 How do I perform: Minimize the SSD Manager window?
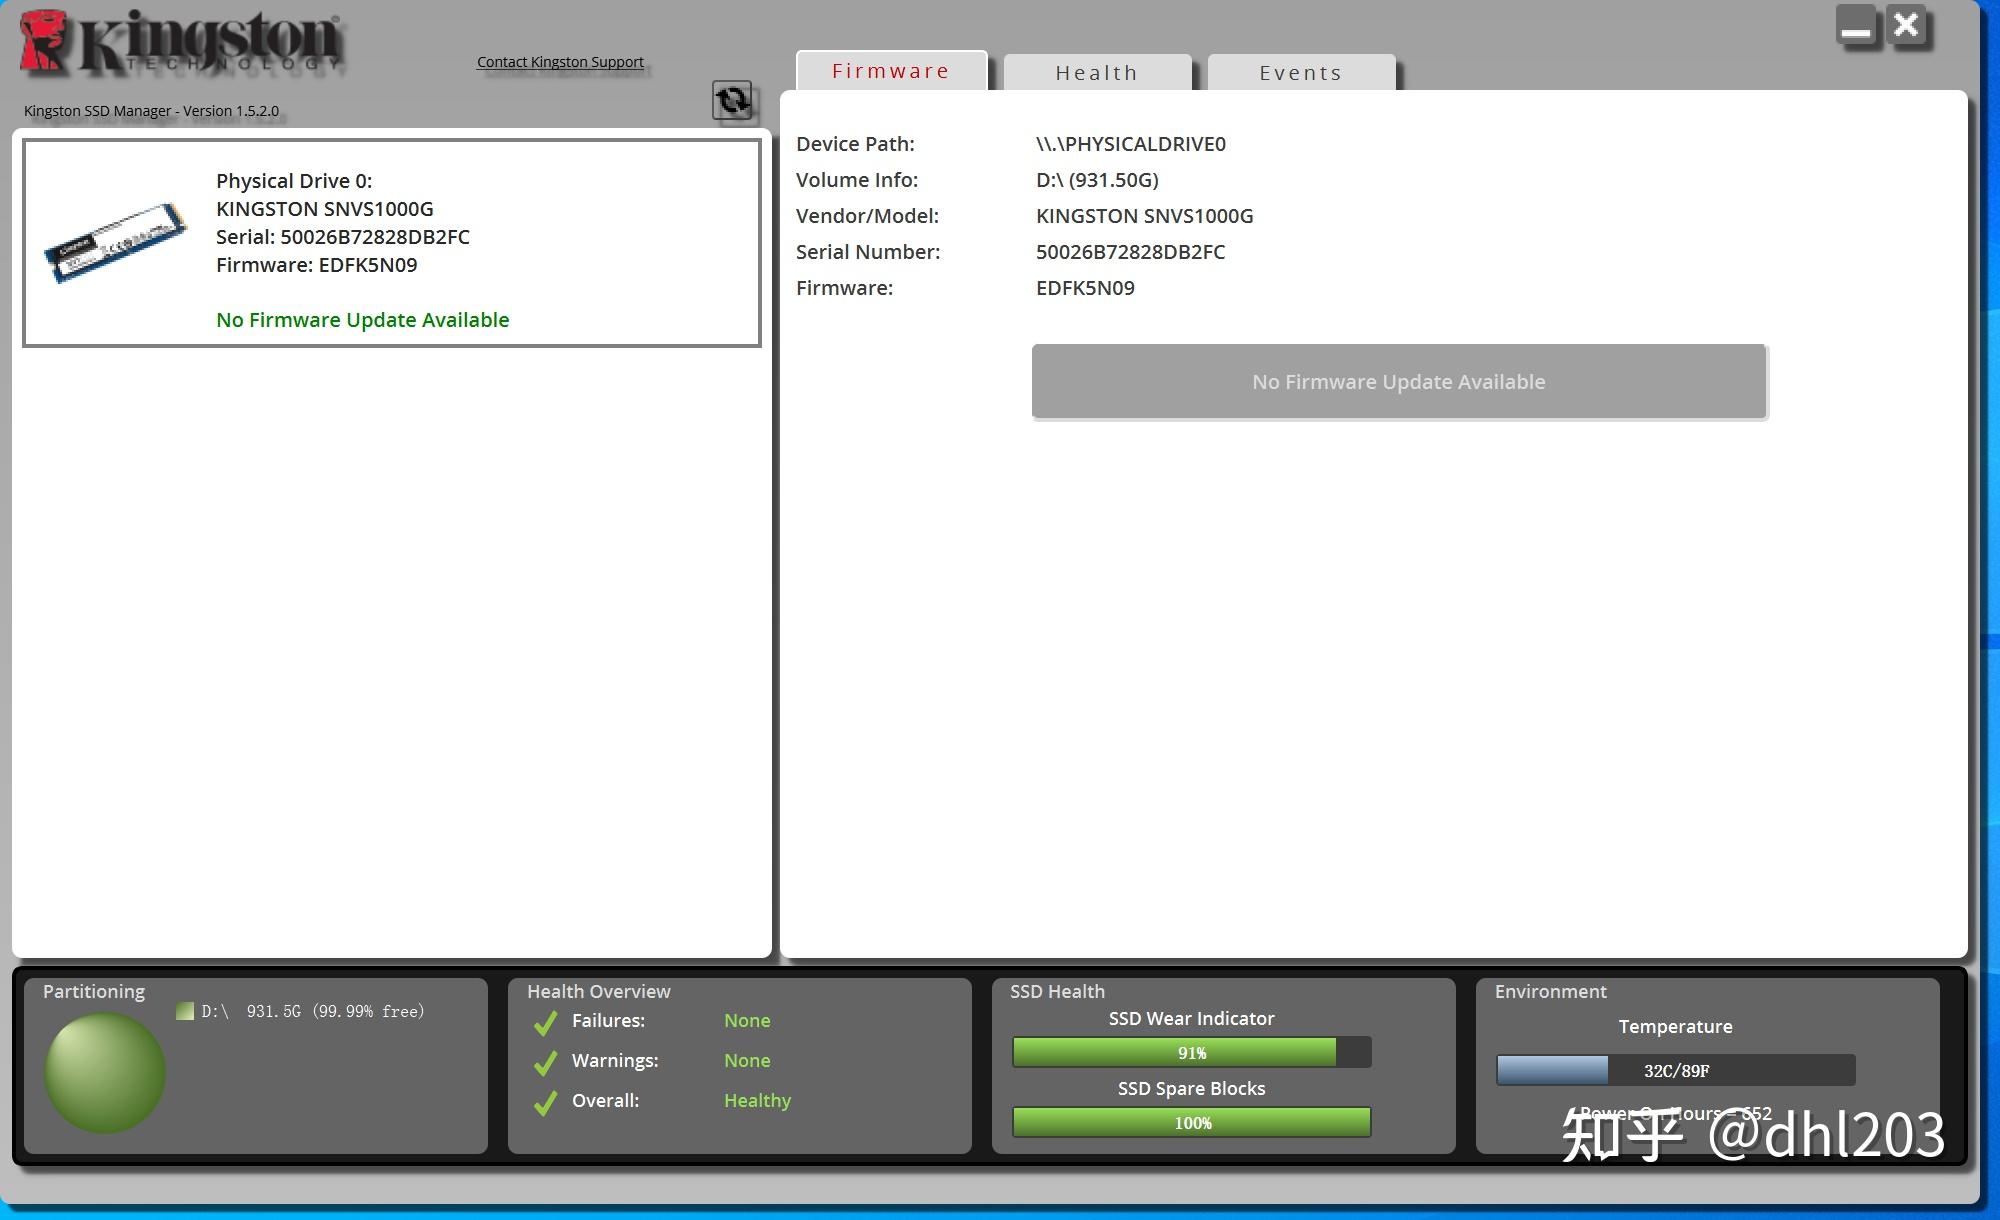click(x=1856, y=26)
